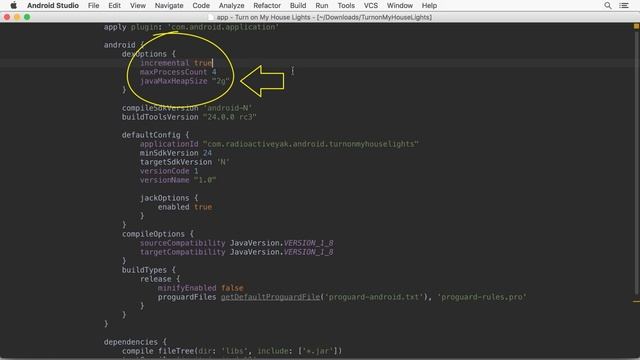Open the Edit menu
Viewport: 640px width, 360px height.
(114, 5)
